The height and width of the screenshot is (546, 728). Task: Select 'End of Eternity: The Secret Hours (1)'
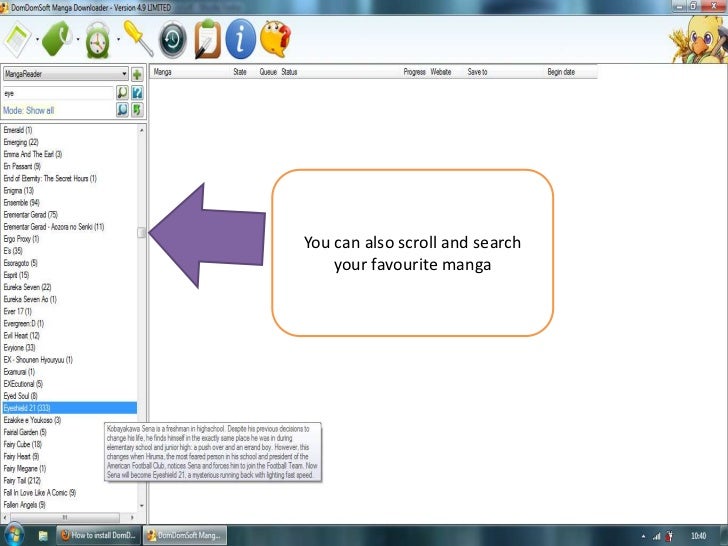50,178
